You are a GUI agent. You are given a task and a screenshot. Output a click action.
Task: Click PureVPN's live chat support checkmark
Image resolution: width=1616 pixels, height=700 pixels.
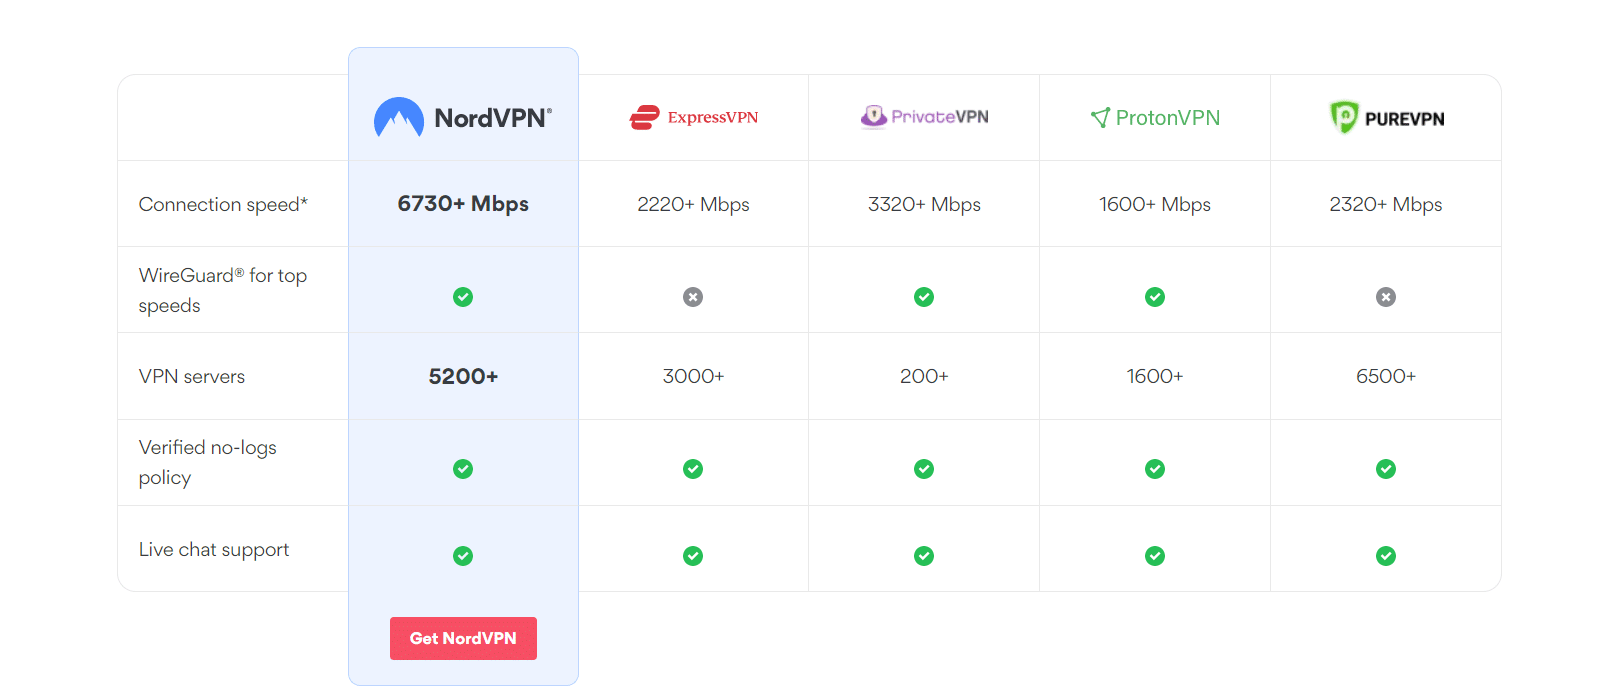[1386, 556]
